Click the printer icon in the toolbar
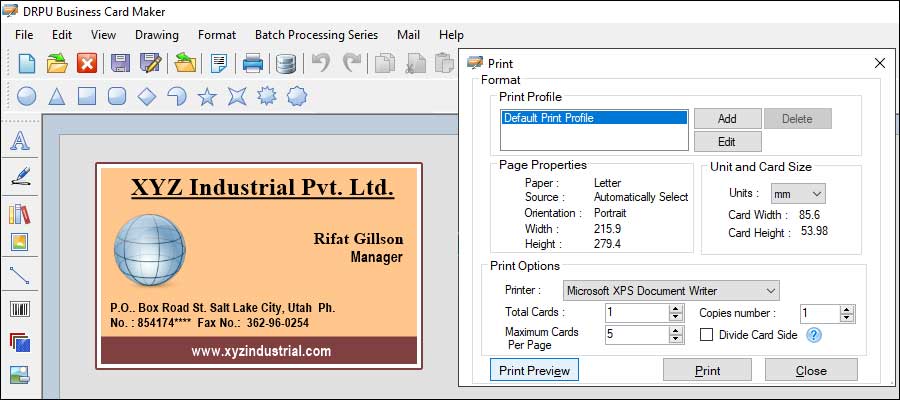Image resolution: width=900 pixels, height=400 pixels. tap(253, 64)
